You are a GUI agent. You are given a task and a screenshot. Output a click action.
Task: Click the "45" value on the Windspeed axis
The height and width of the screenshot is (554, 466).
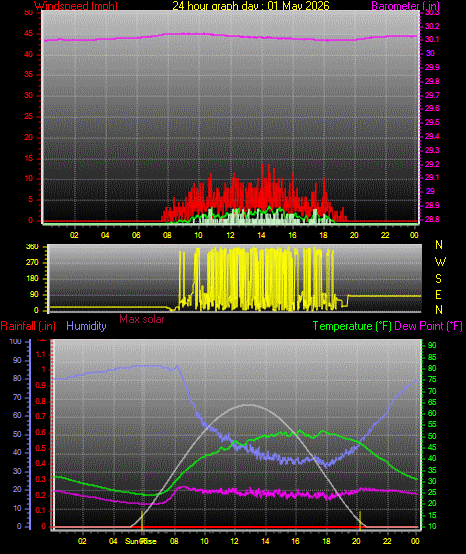(x=28, y=34)
